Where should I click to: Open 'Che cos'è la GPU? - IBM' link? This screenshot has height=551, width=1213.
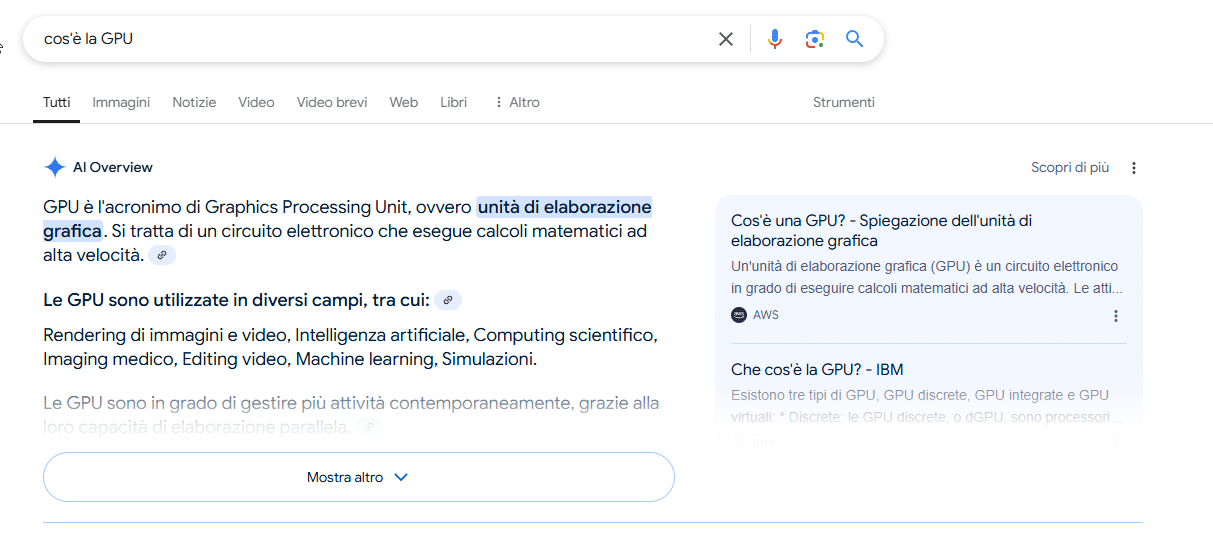coord(817,370)
